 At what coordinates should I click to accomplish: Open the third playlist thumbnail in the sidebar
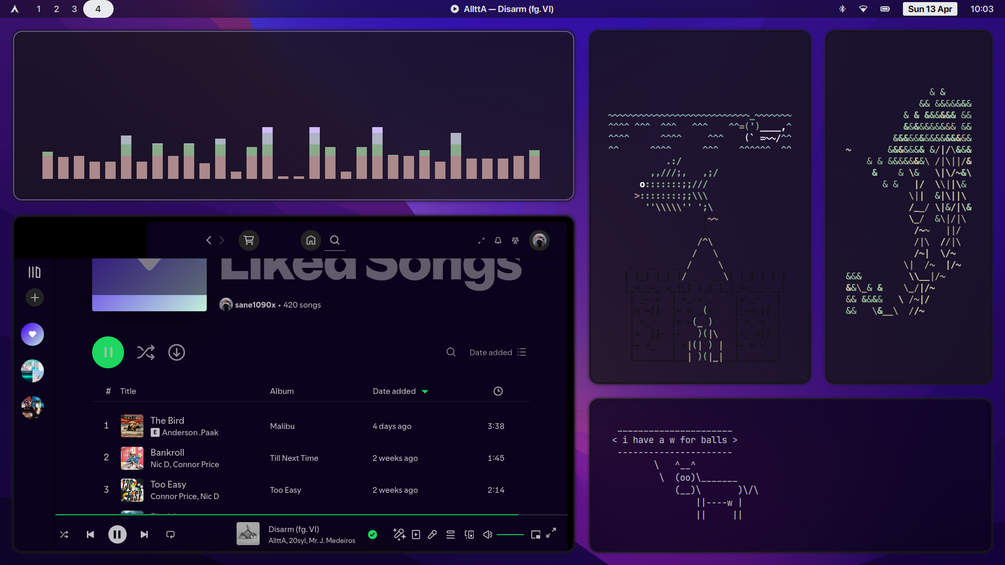(x=32, y=407)
